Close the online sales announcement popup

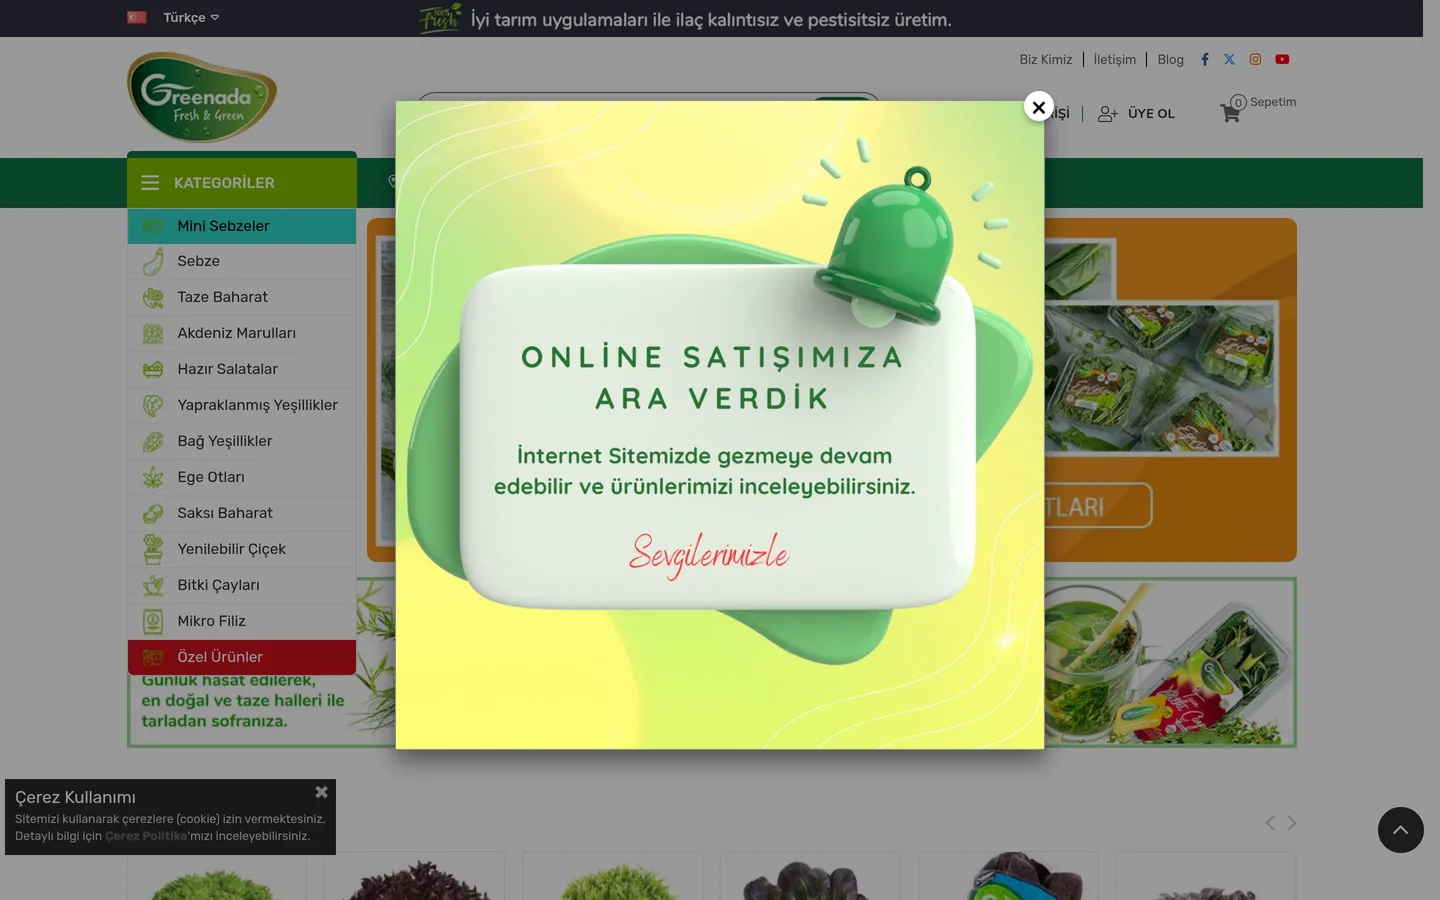pos(1039,107)
